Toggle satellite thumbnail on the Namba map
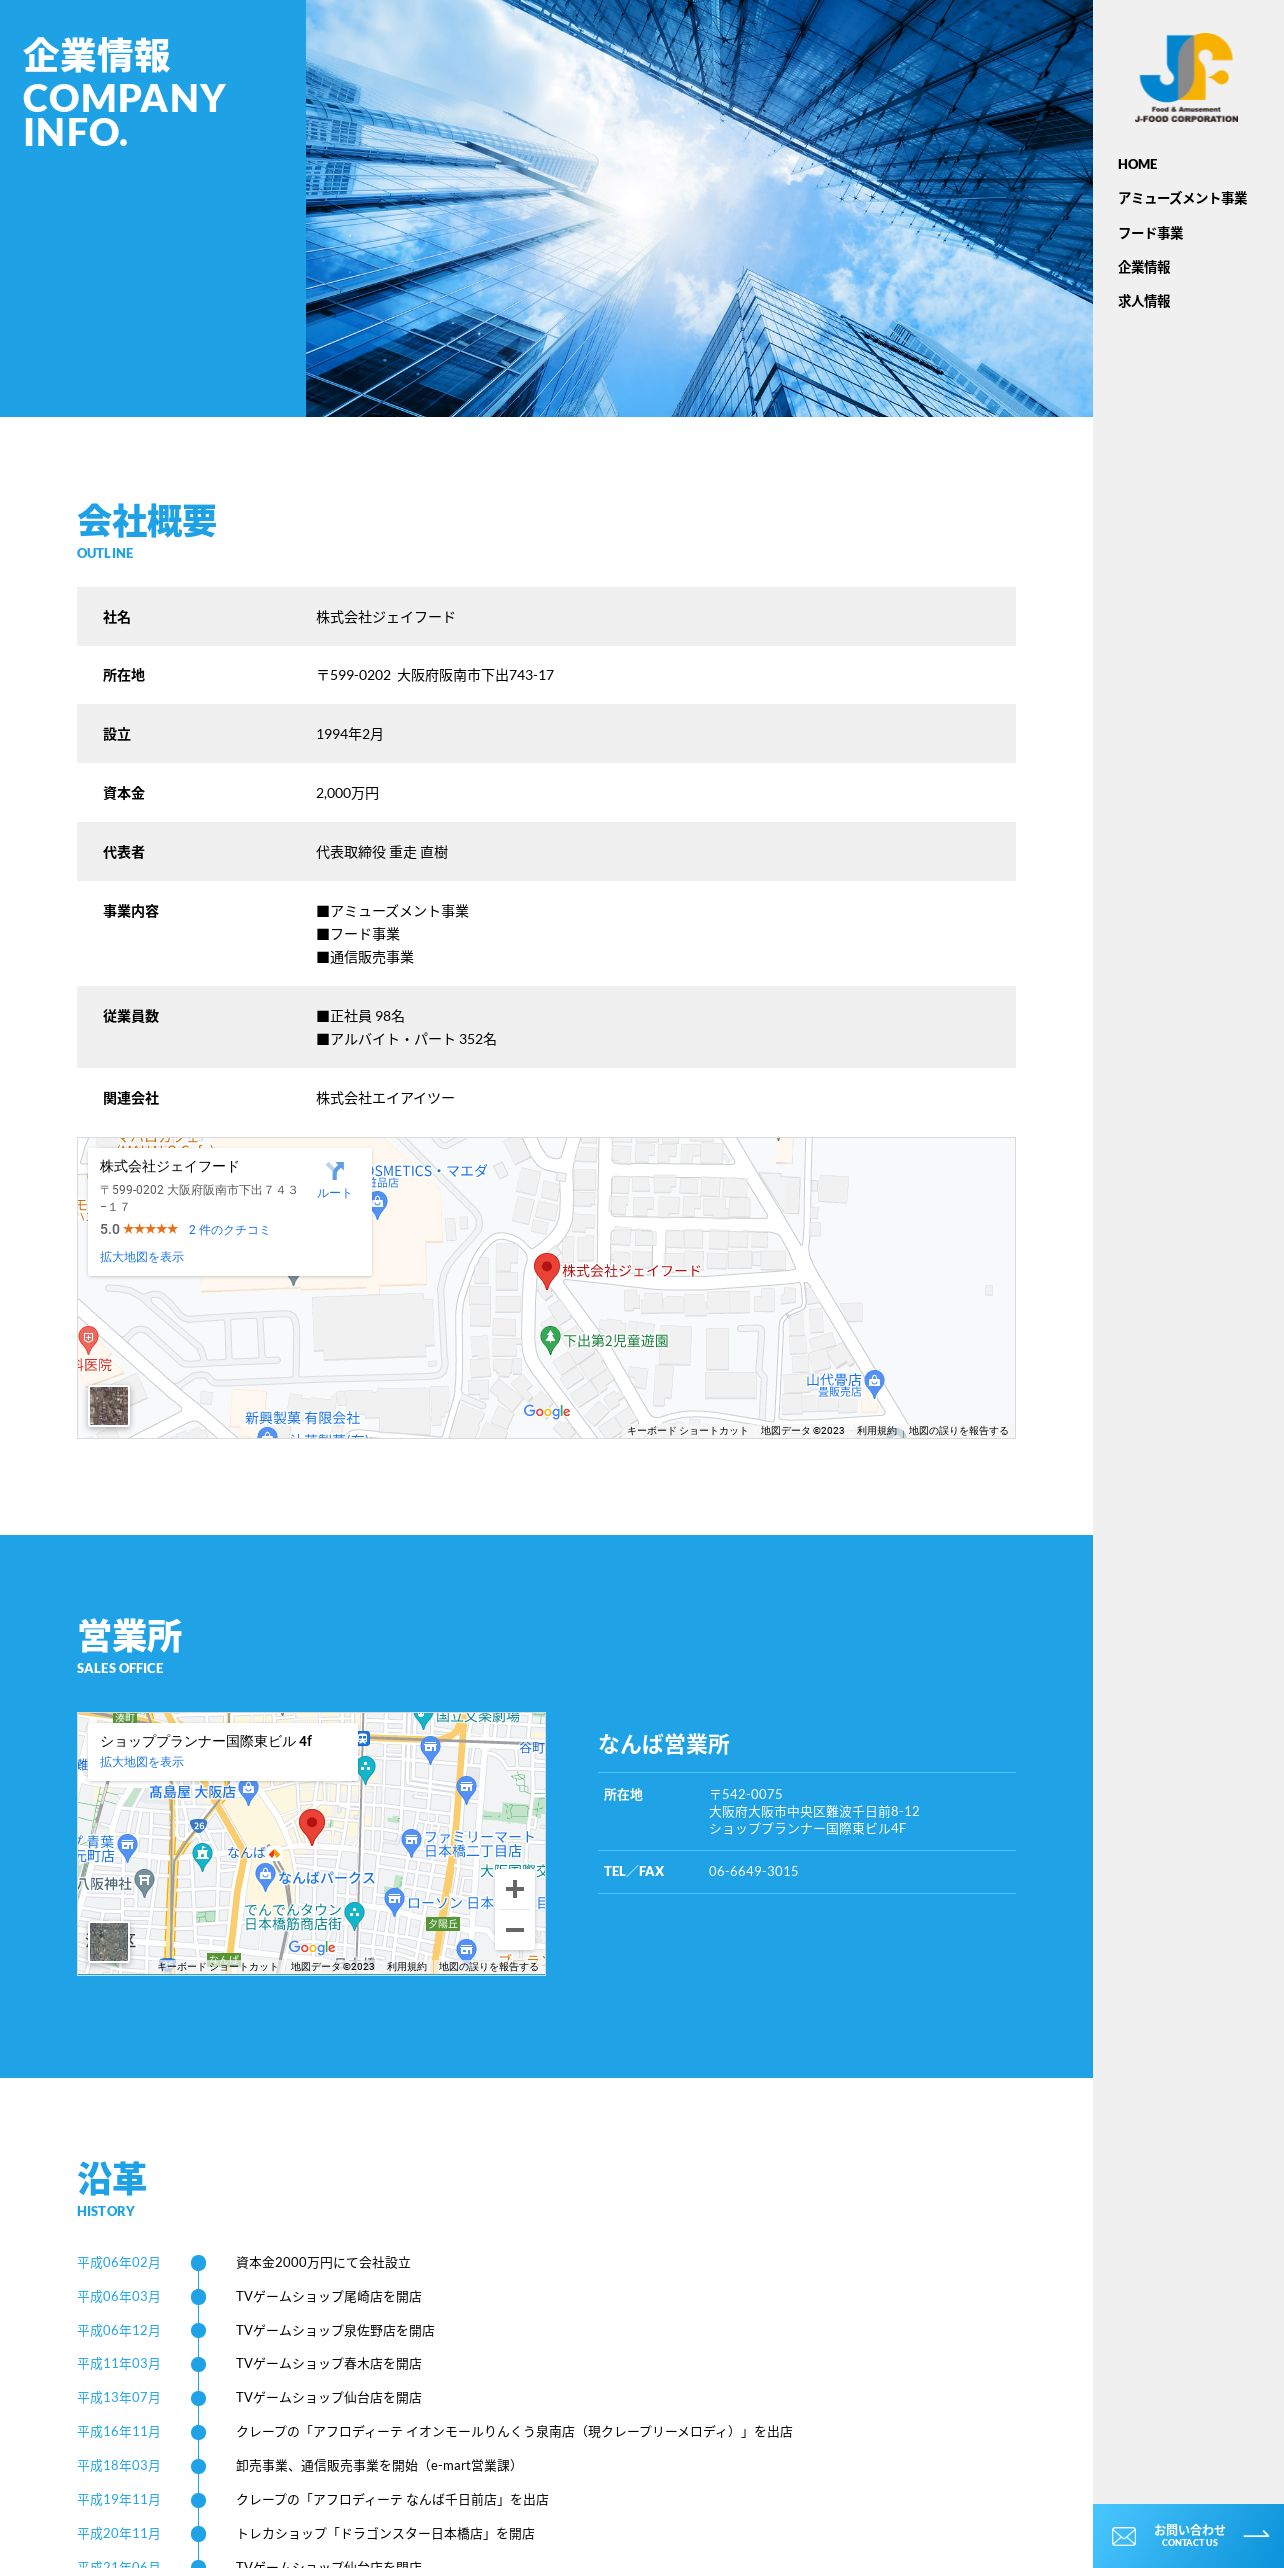1284x2568 pixels. coord(109,1943)
